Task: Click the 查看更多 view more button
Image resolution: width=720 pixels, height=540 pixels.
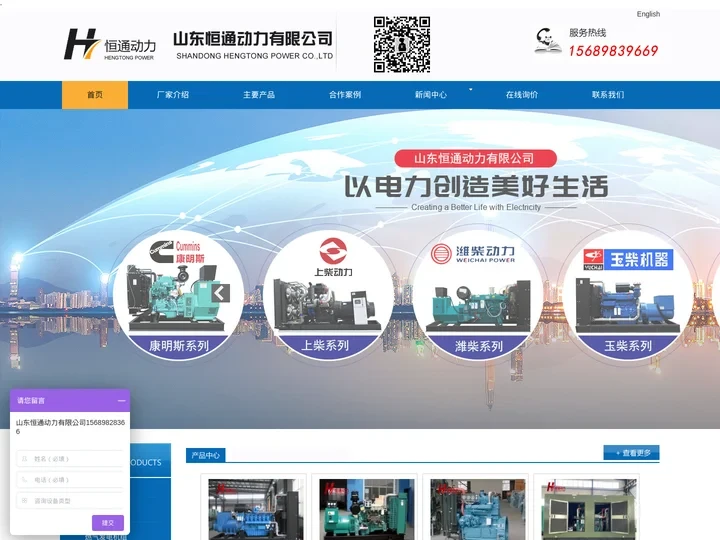Action: (x=631, y=453)
